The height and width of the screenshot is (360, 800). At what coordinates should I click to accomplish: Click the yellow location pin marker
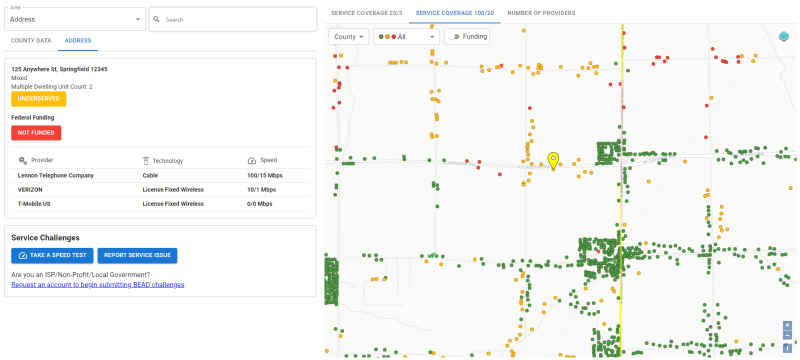pyautogui.click(x=553, y=161)
